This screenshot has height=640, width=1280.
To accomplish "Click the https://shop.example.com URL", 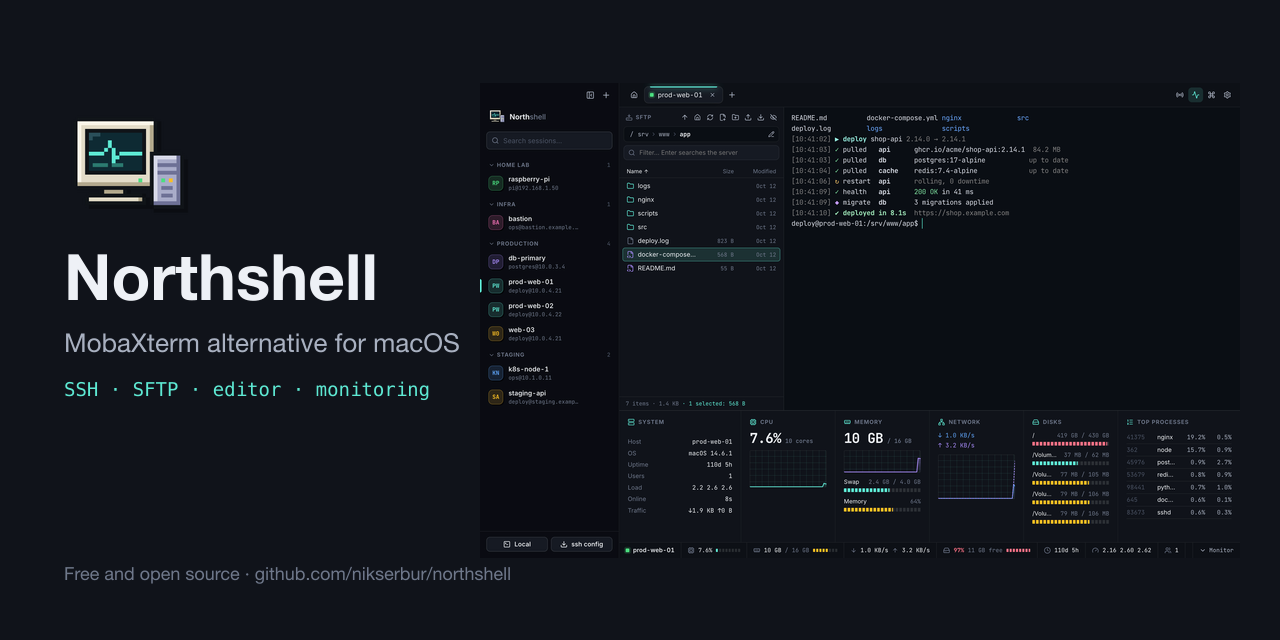I will pos(961,213).
